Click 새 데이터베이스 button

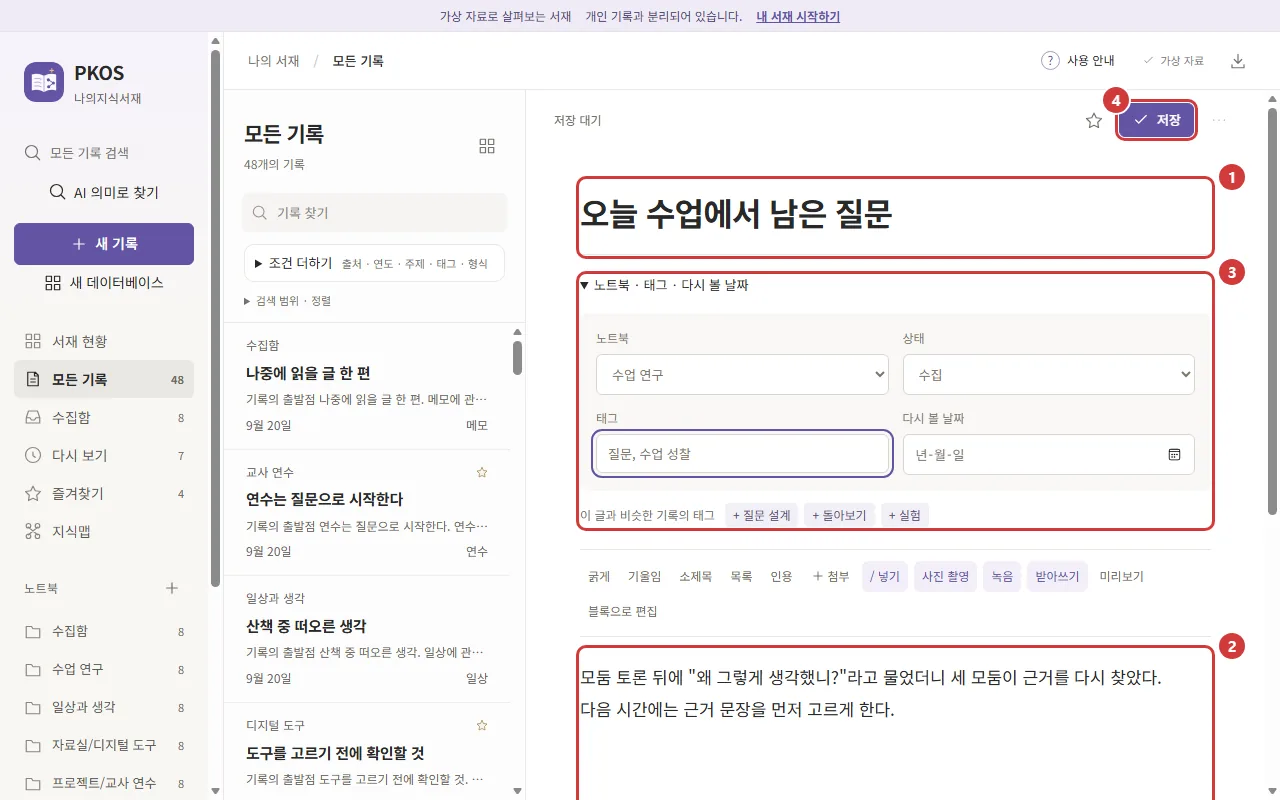[104, 283]
